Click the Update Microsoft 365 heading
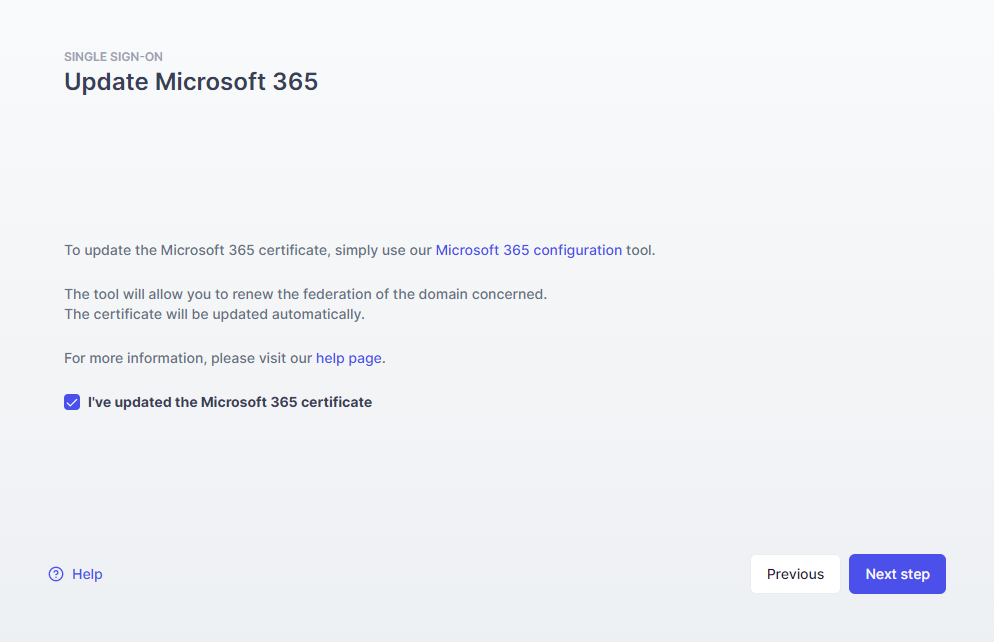 coord(191,82)
